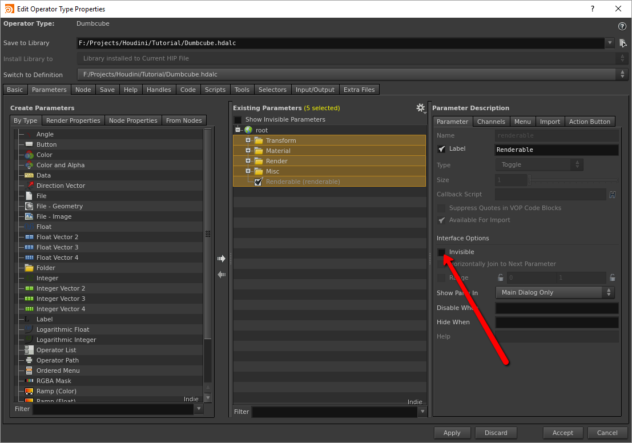Click the Apply button
This screenshot has height=443, width=632.
click(x=451, y=431)
